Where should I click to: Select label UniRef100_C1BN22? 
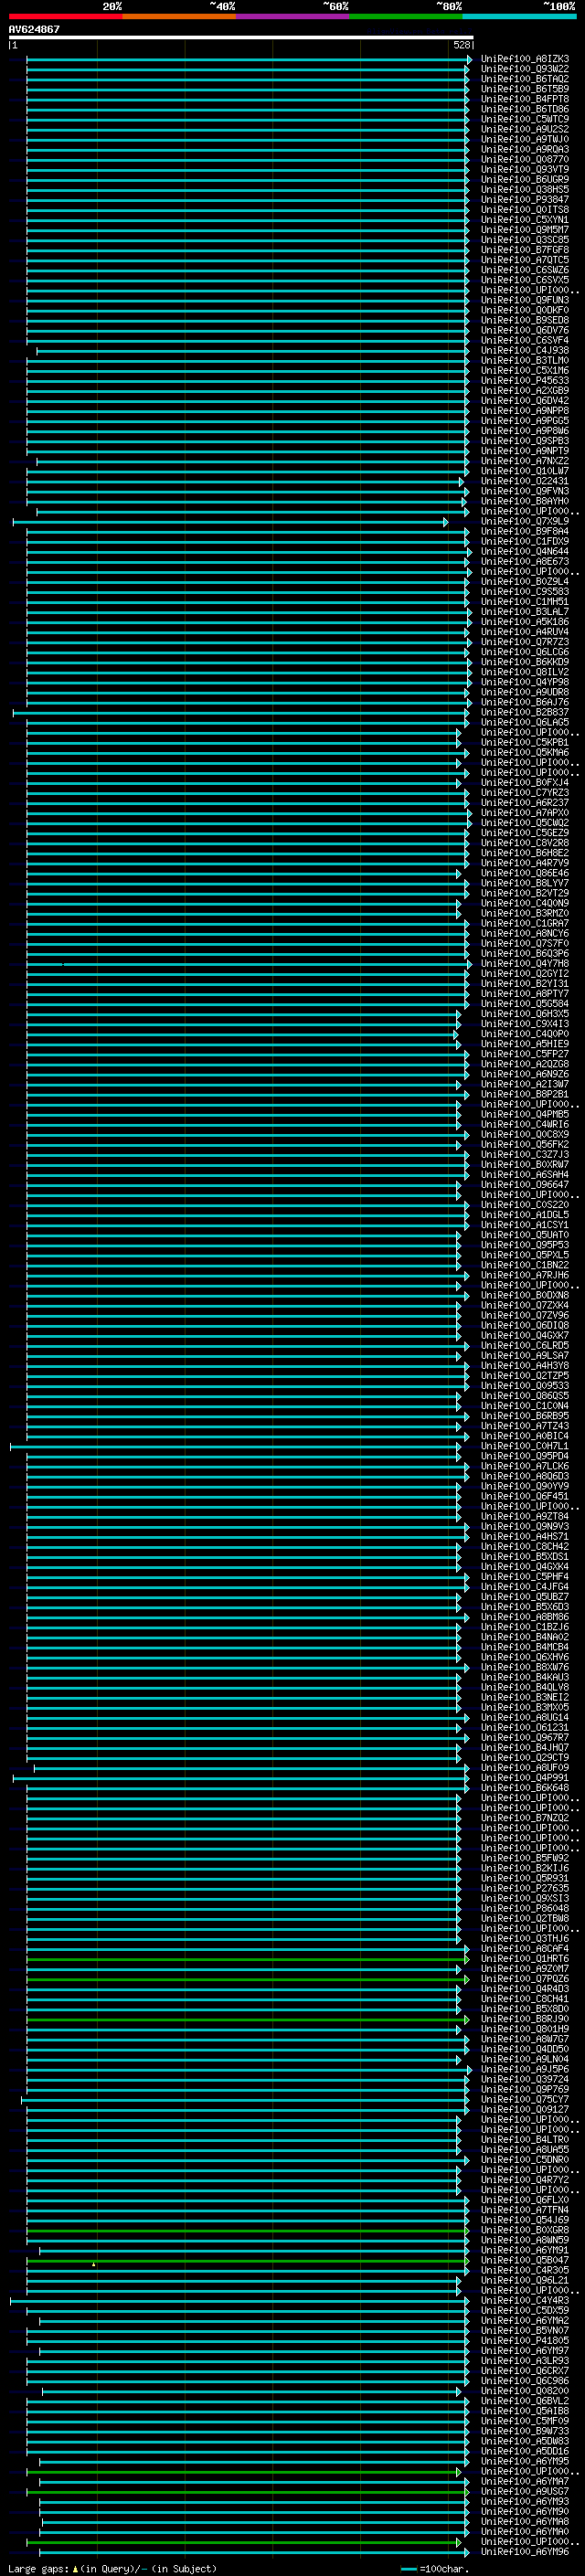click(x=525, y=1265)
